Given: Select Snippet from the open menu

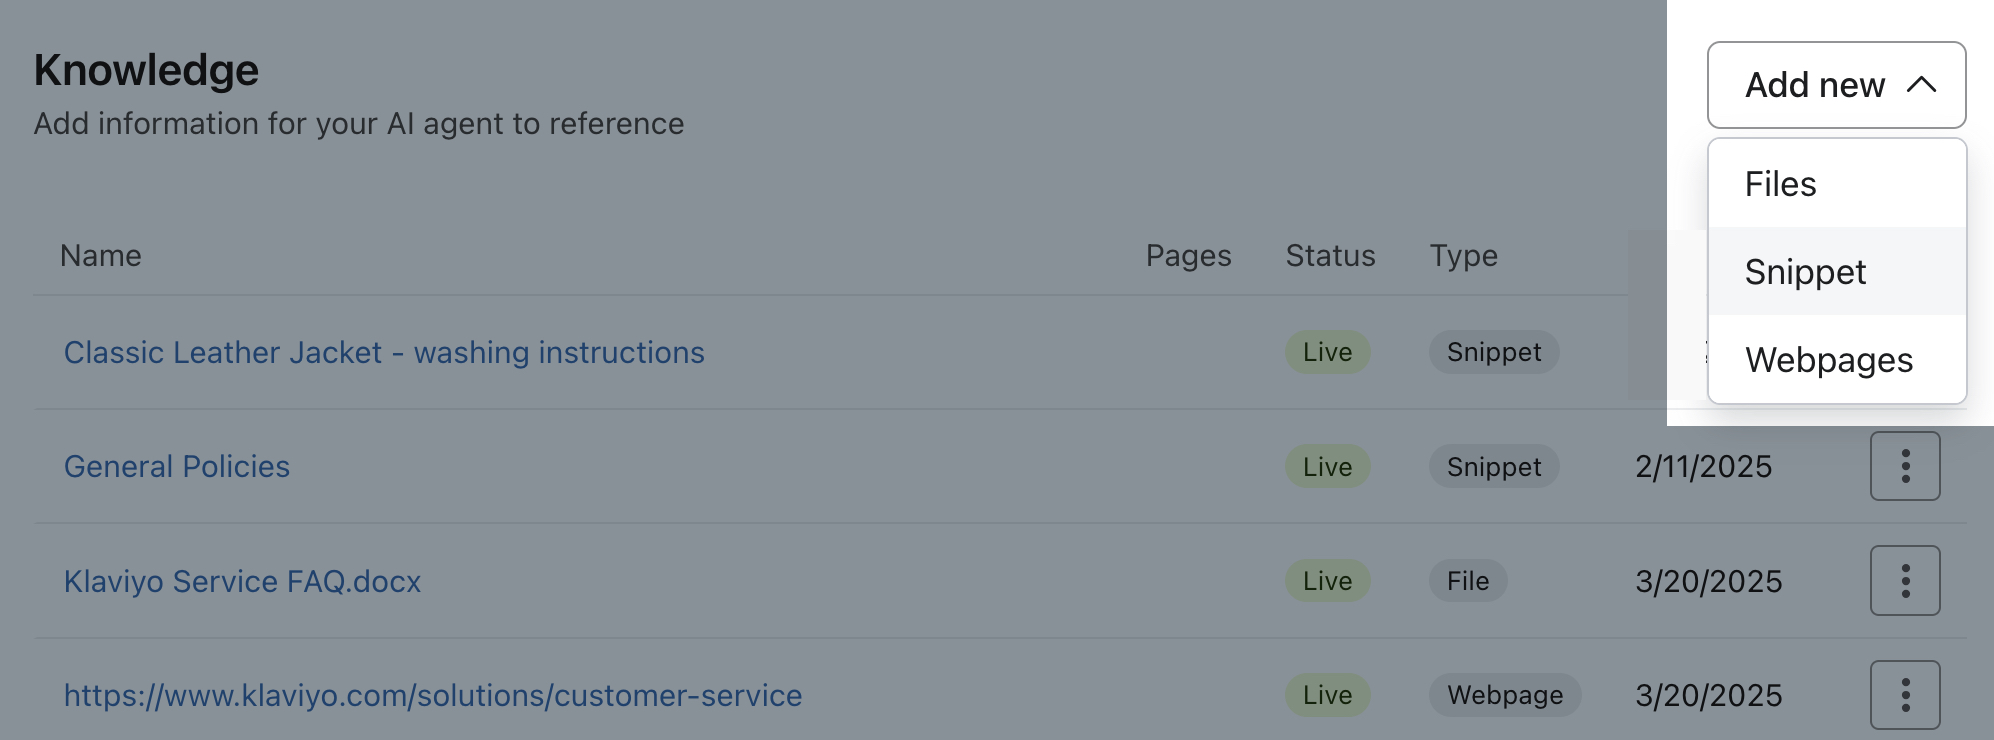Looking at the screenshot, I should pos(1805,270).
